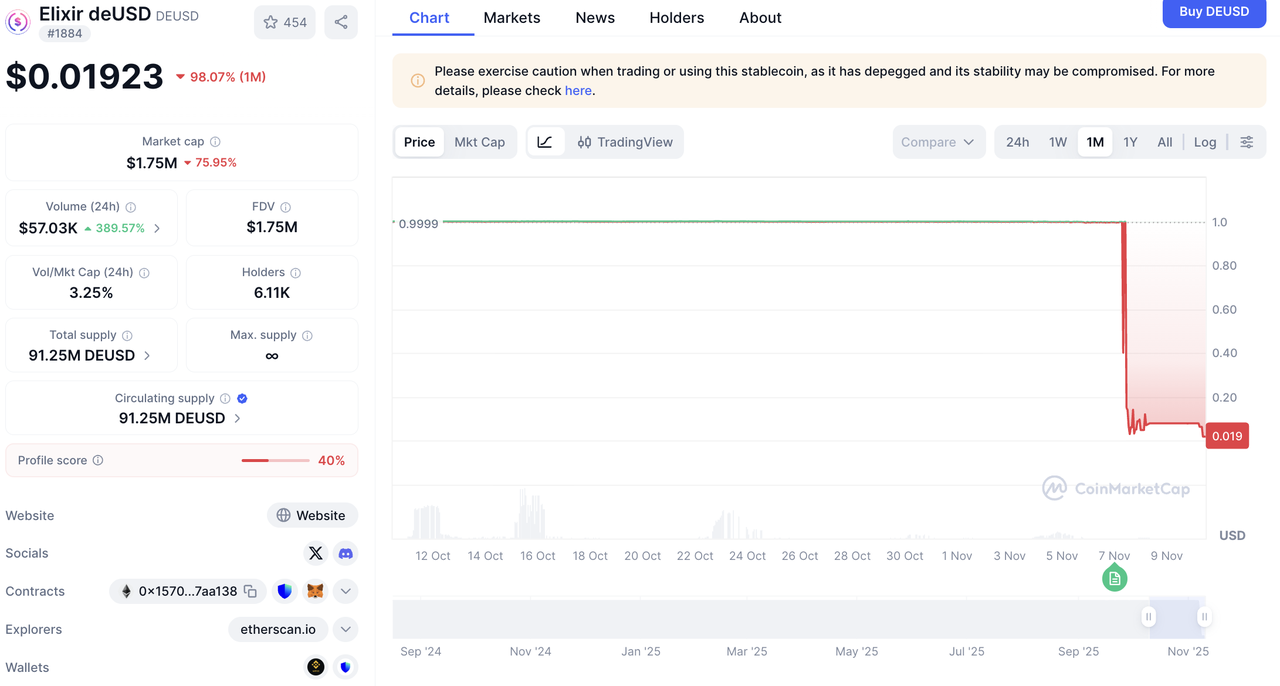Select the 1W time range
The image size is (1280, 686).
[x=1058, y=142]
